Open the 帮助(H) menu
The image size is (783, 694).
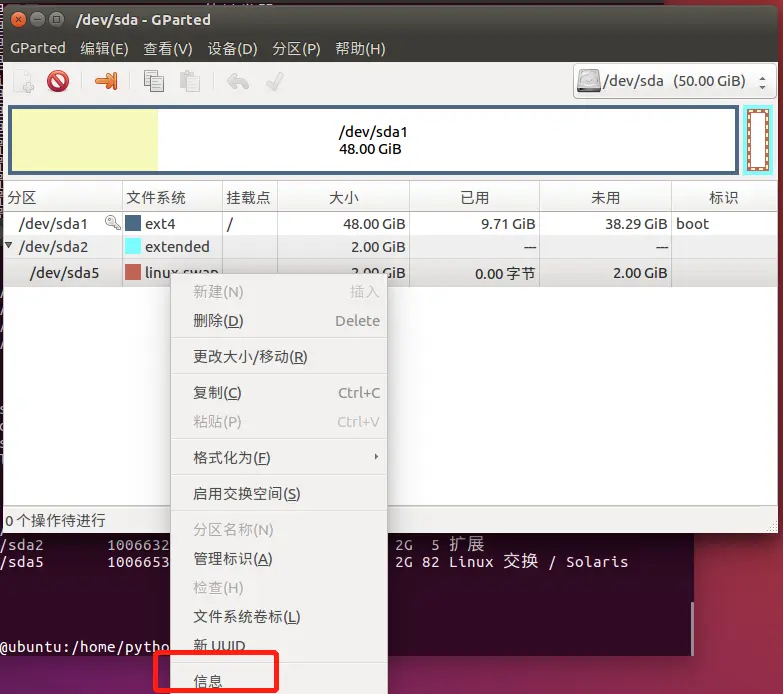(360, 48)
